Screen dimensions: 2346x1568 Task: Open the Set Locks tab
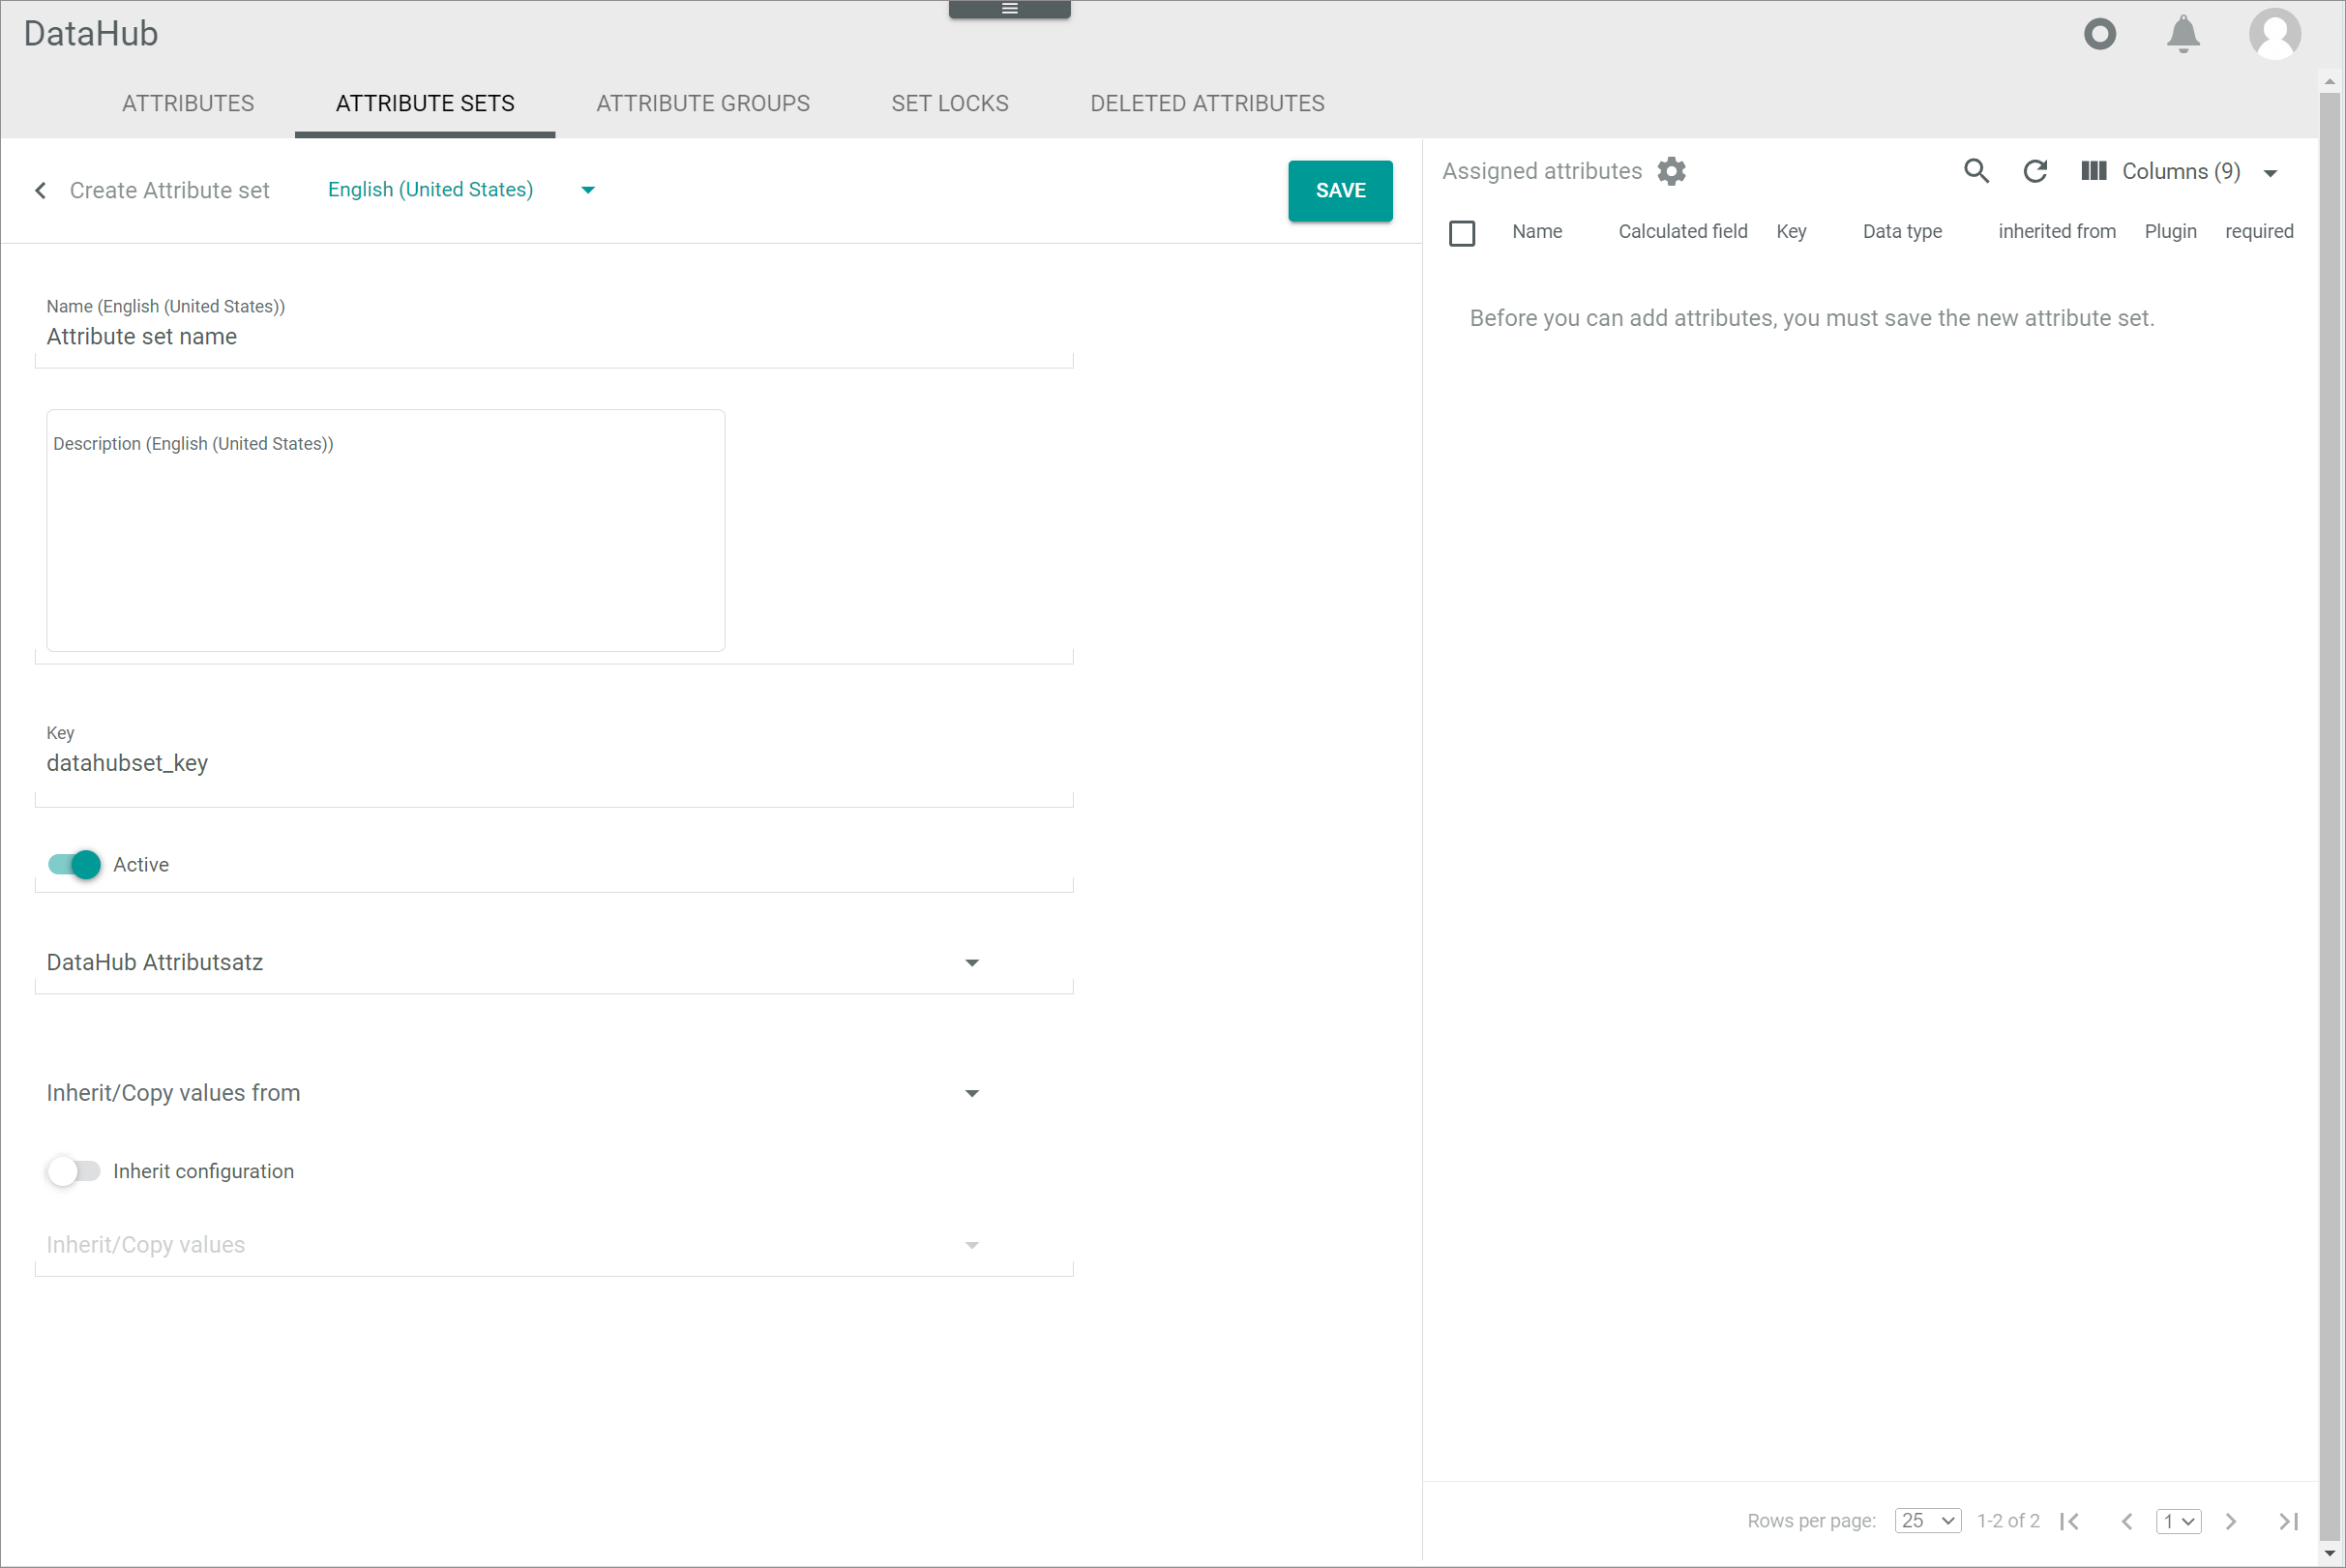950,103
